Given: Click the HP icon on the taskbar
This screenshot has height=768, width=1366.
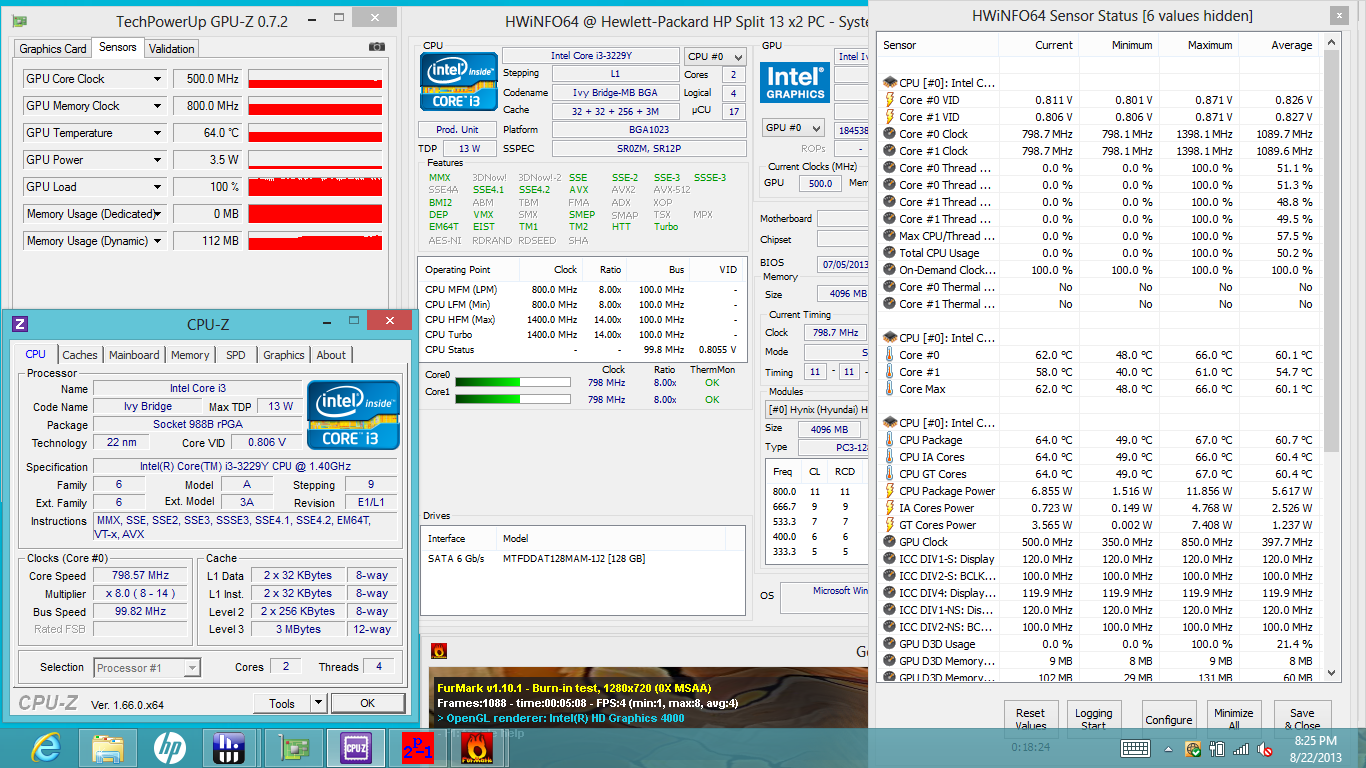Looking at the screenshot, I should click(x=169, y=747).
